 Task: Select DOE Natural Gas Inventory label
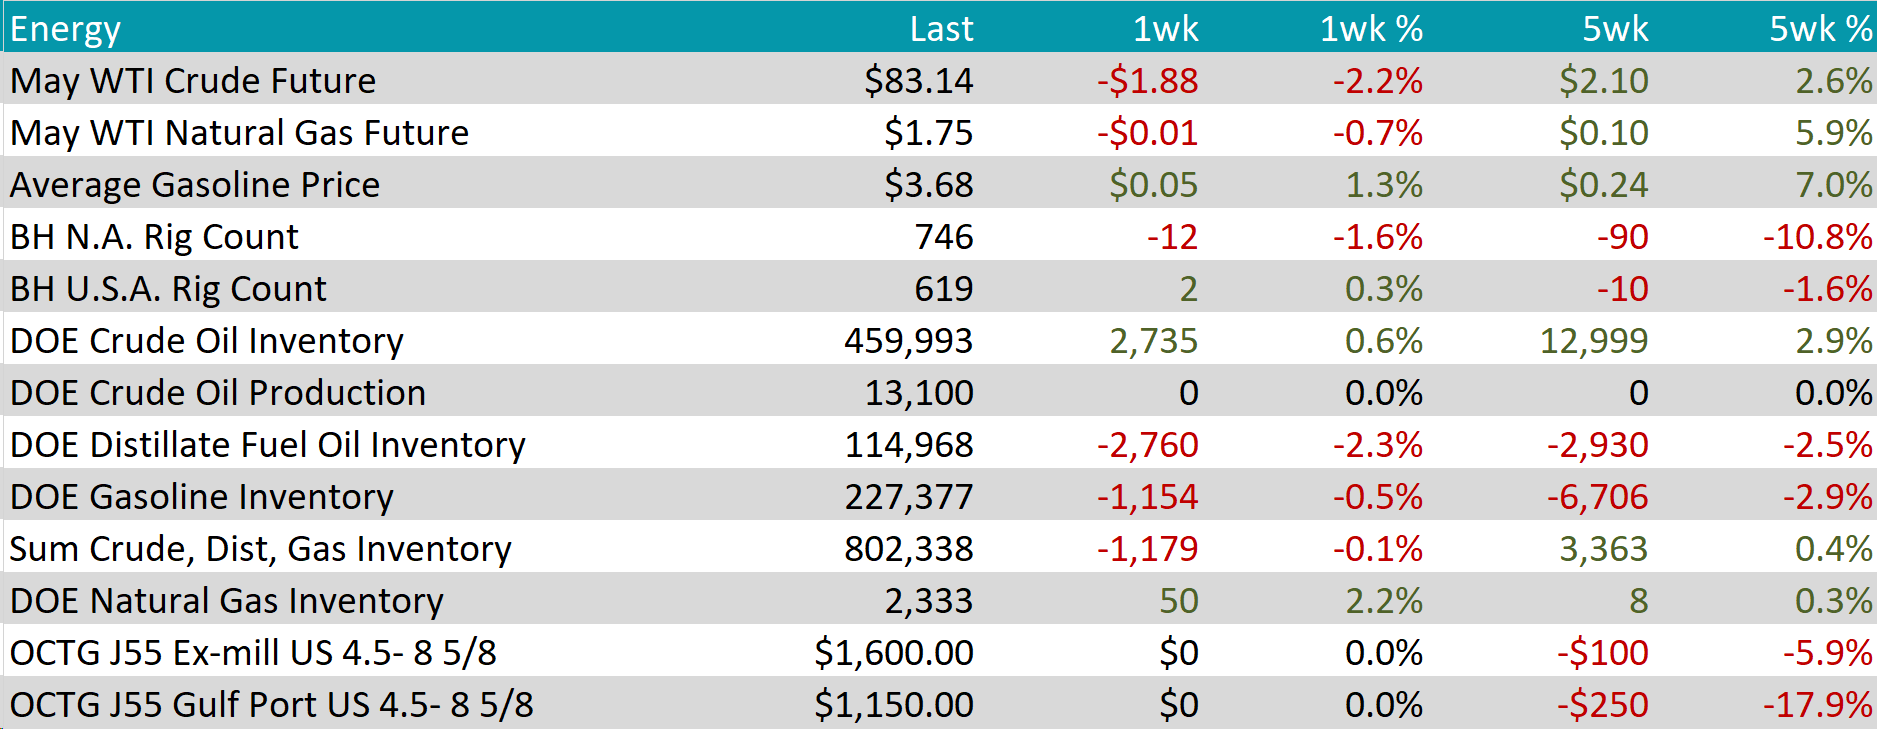pyautogui.click(x=227, y=601)
